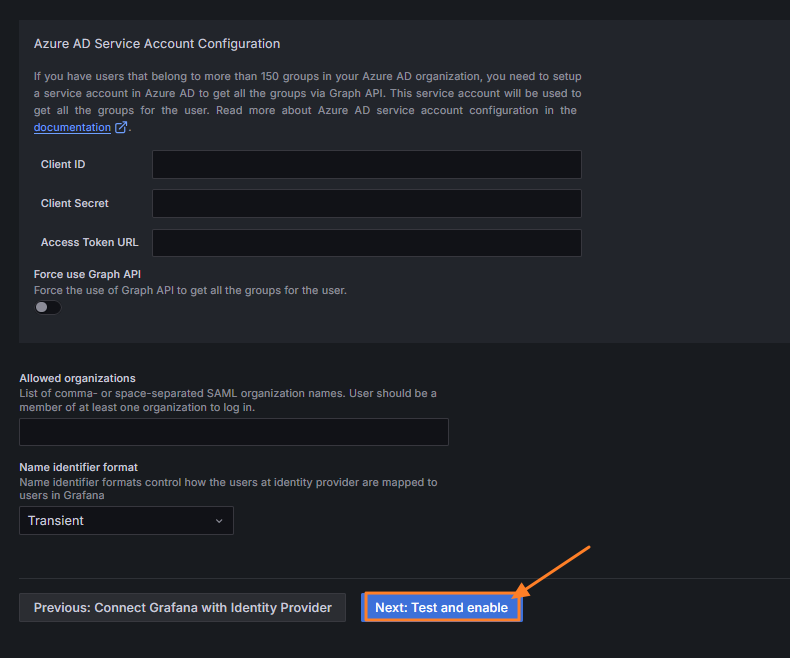Click into the Client Secret text box
The height and width of the screenshot is (658, 790).
coord(366,203)
